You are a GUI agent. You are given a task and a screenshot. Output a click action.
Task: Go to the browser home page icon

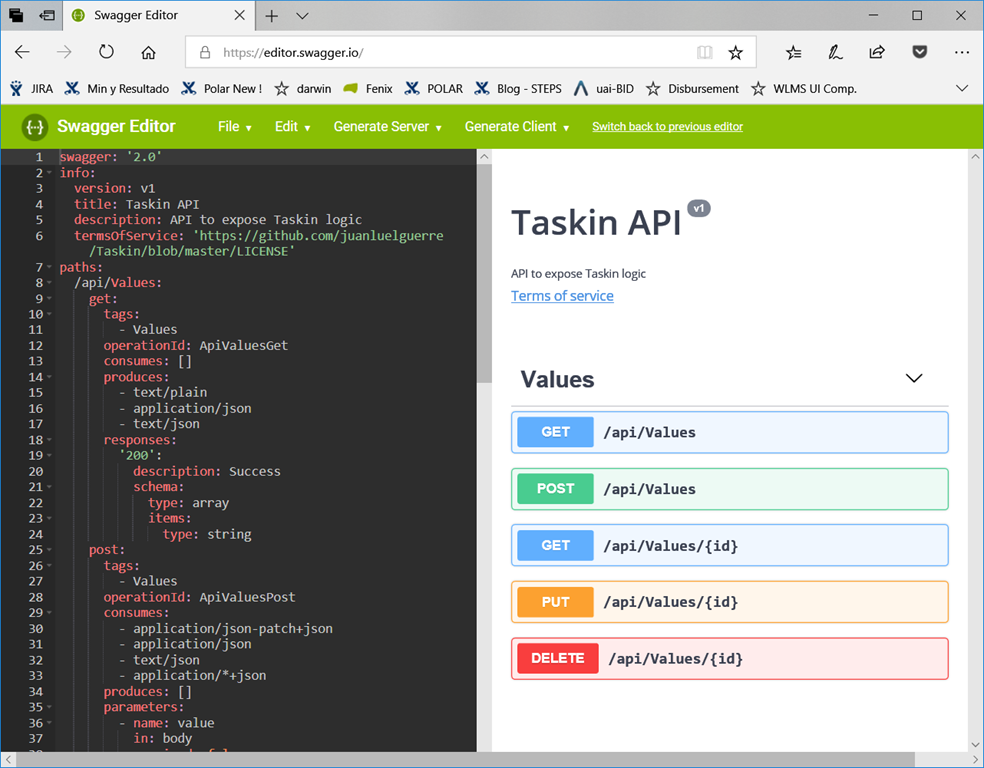click(148, 52)
